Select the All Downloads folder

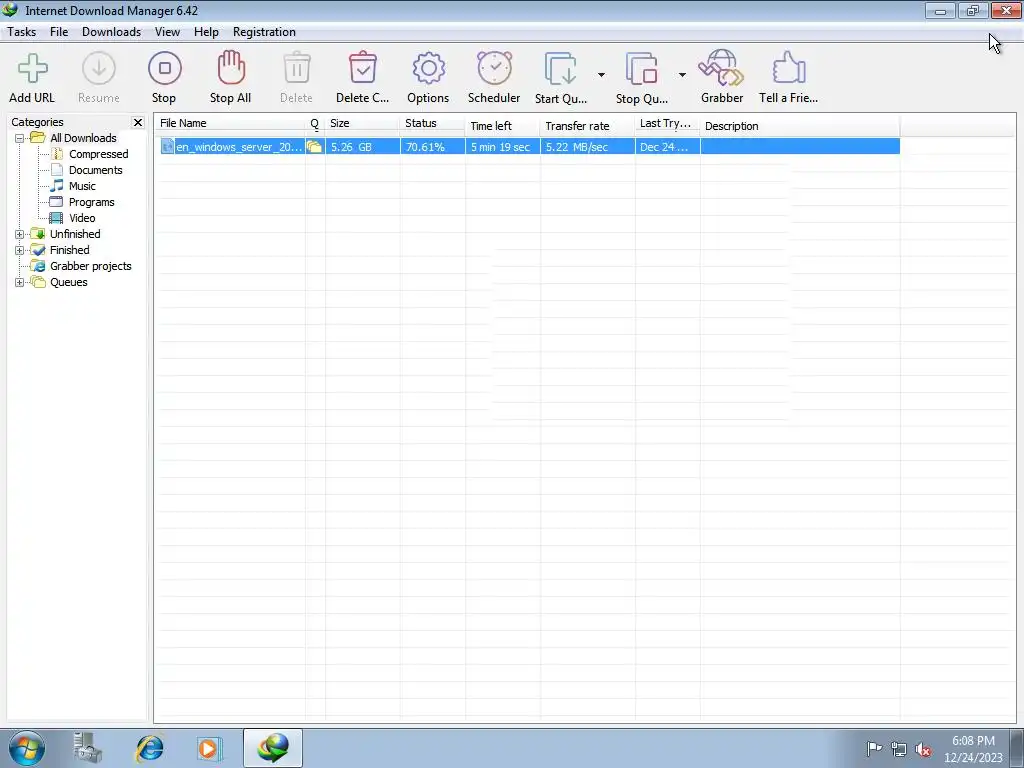83,138
